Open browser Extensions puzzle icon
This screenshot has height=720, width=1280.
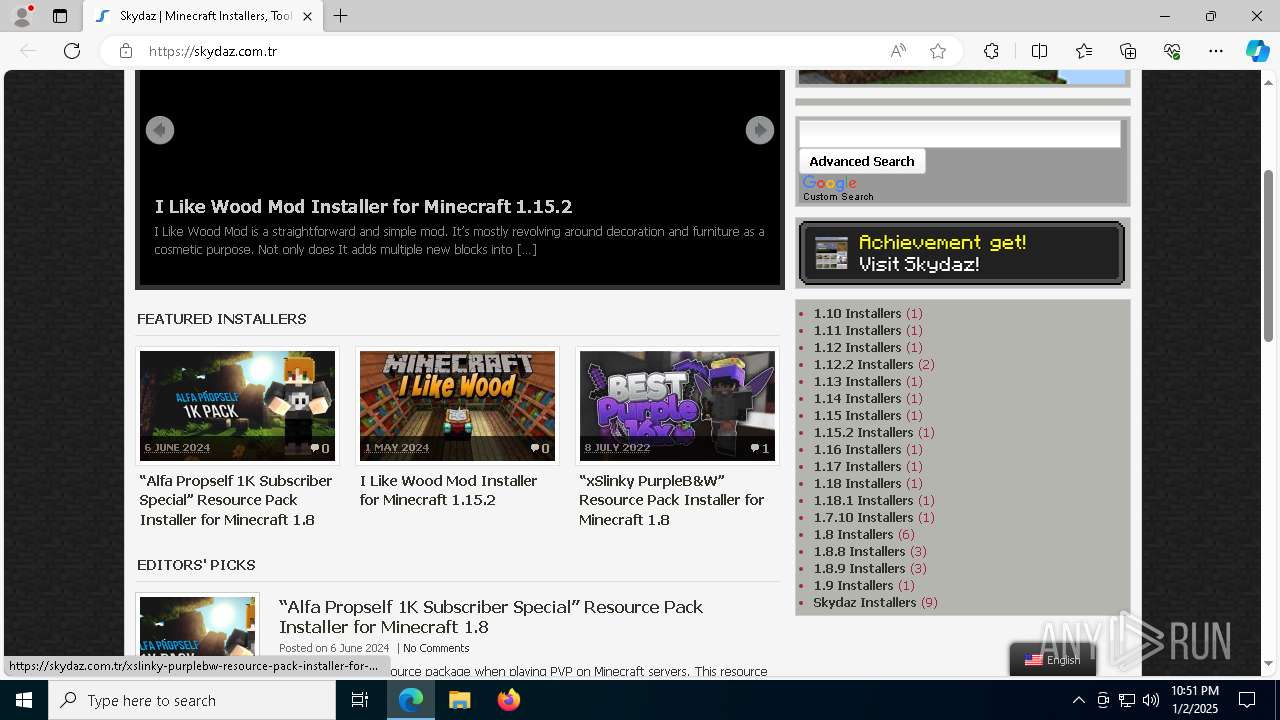(x=991, y=51)
